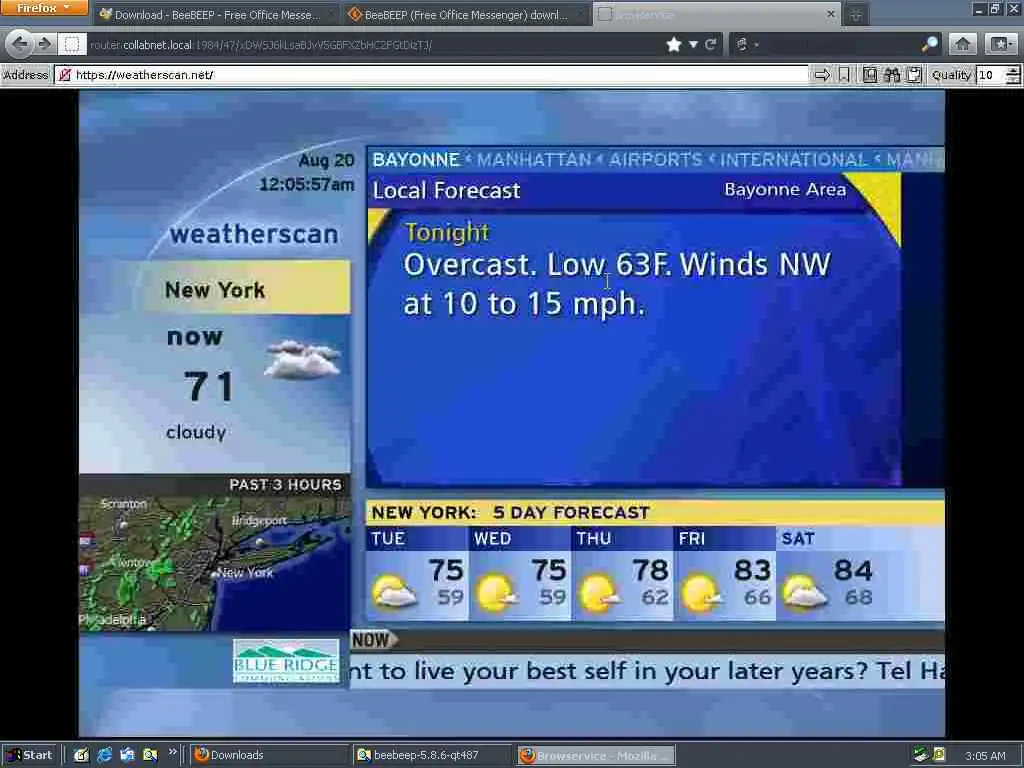Open the Firefox application menu button
This screenshot has width=1024, height=768.
(43, 8)
